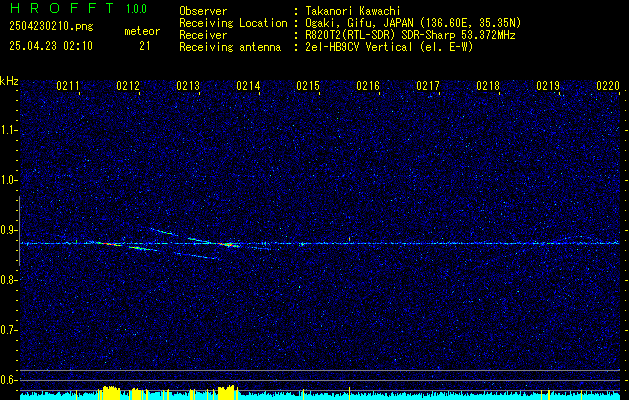
Task: Click the R820T2 SDR-Sharp 53.372MHz receiver text
Action: click(x=410, y=35)
